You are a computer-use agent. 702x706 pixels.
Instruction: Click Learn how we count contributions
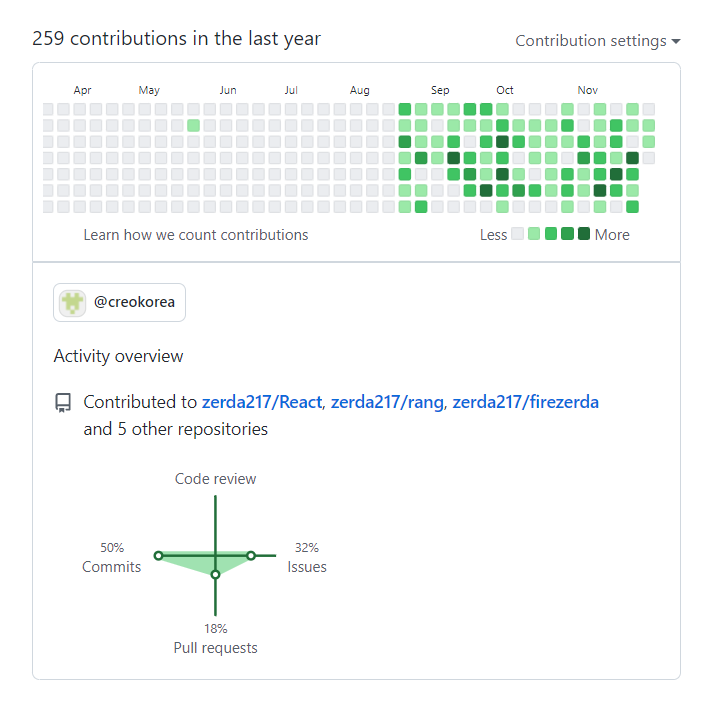pyautogui.click(x=196, y=235)
